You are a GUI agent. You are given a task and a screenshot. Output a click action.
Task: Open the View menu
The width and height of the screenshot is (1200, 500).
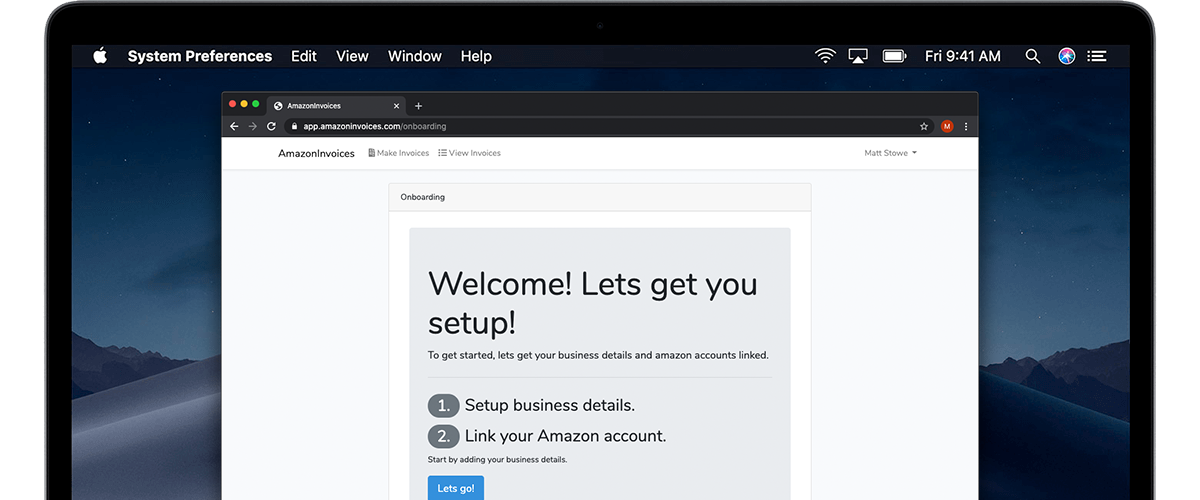[352, 56]
